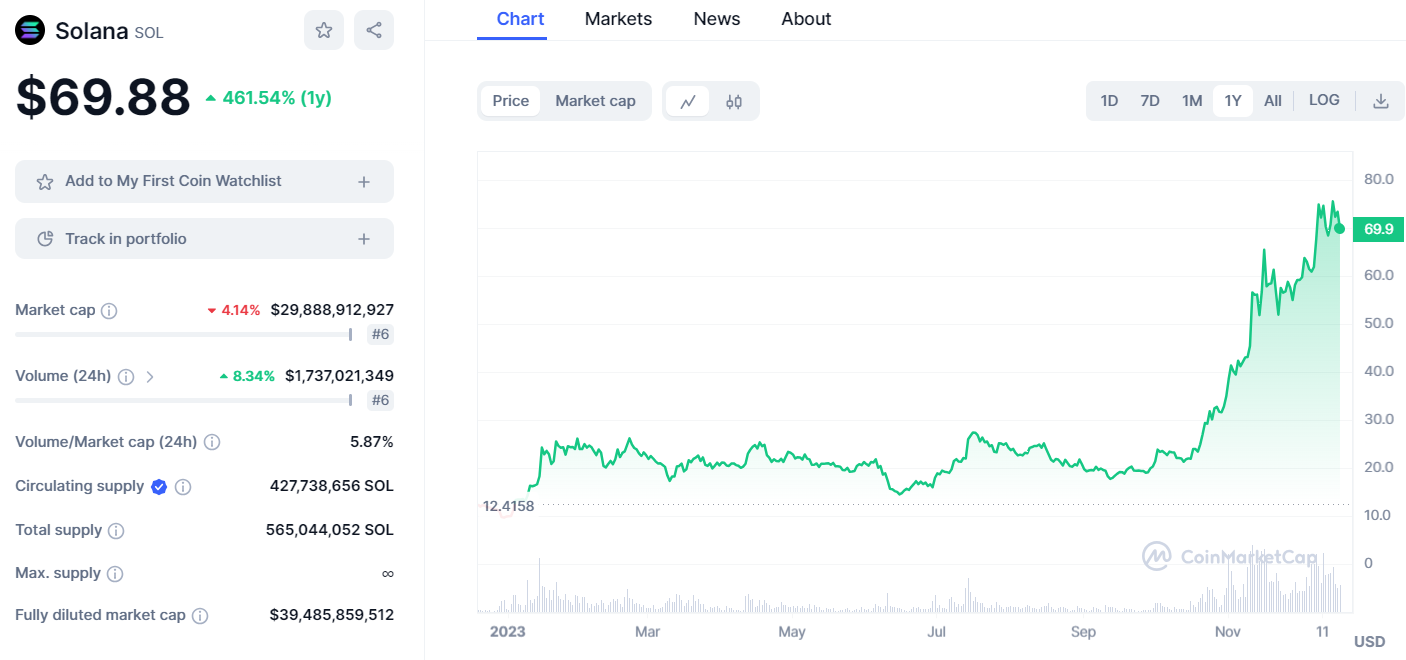Click the market cap rank slider bar
The width and height of the screenshot is (1406, 660).
pos(183,335)
